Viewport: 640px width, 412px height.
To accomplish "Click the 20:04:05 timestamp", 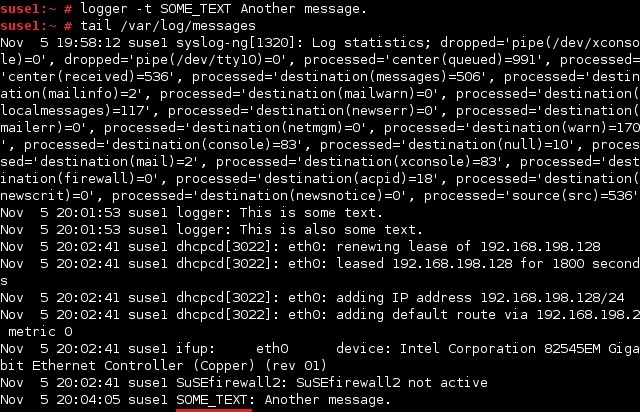I will point(88,400).
